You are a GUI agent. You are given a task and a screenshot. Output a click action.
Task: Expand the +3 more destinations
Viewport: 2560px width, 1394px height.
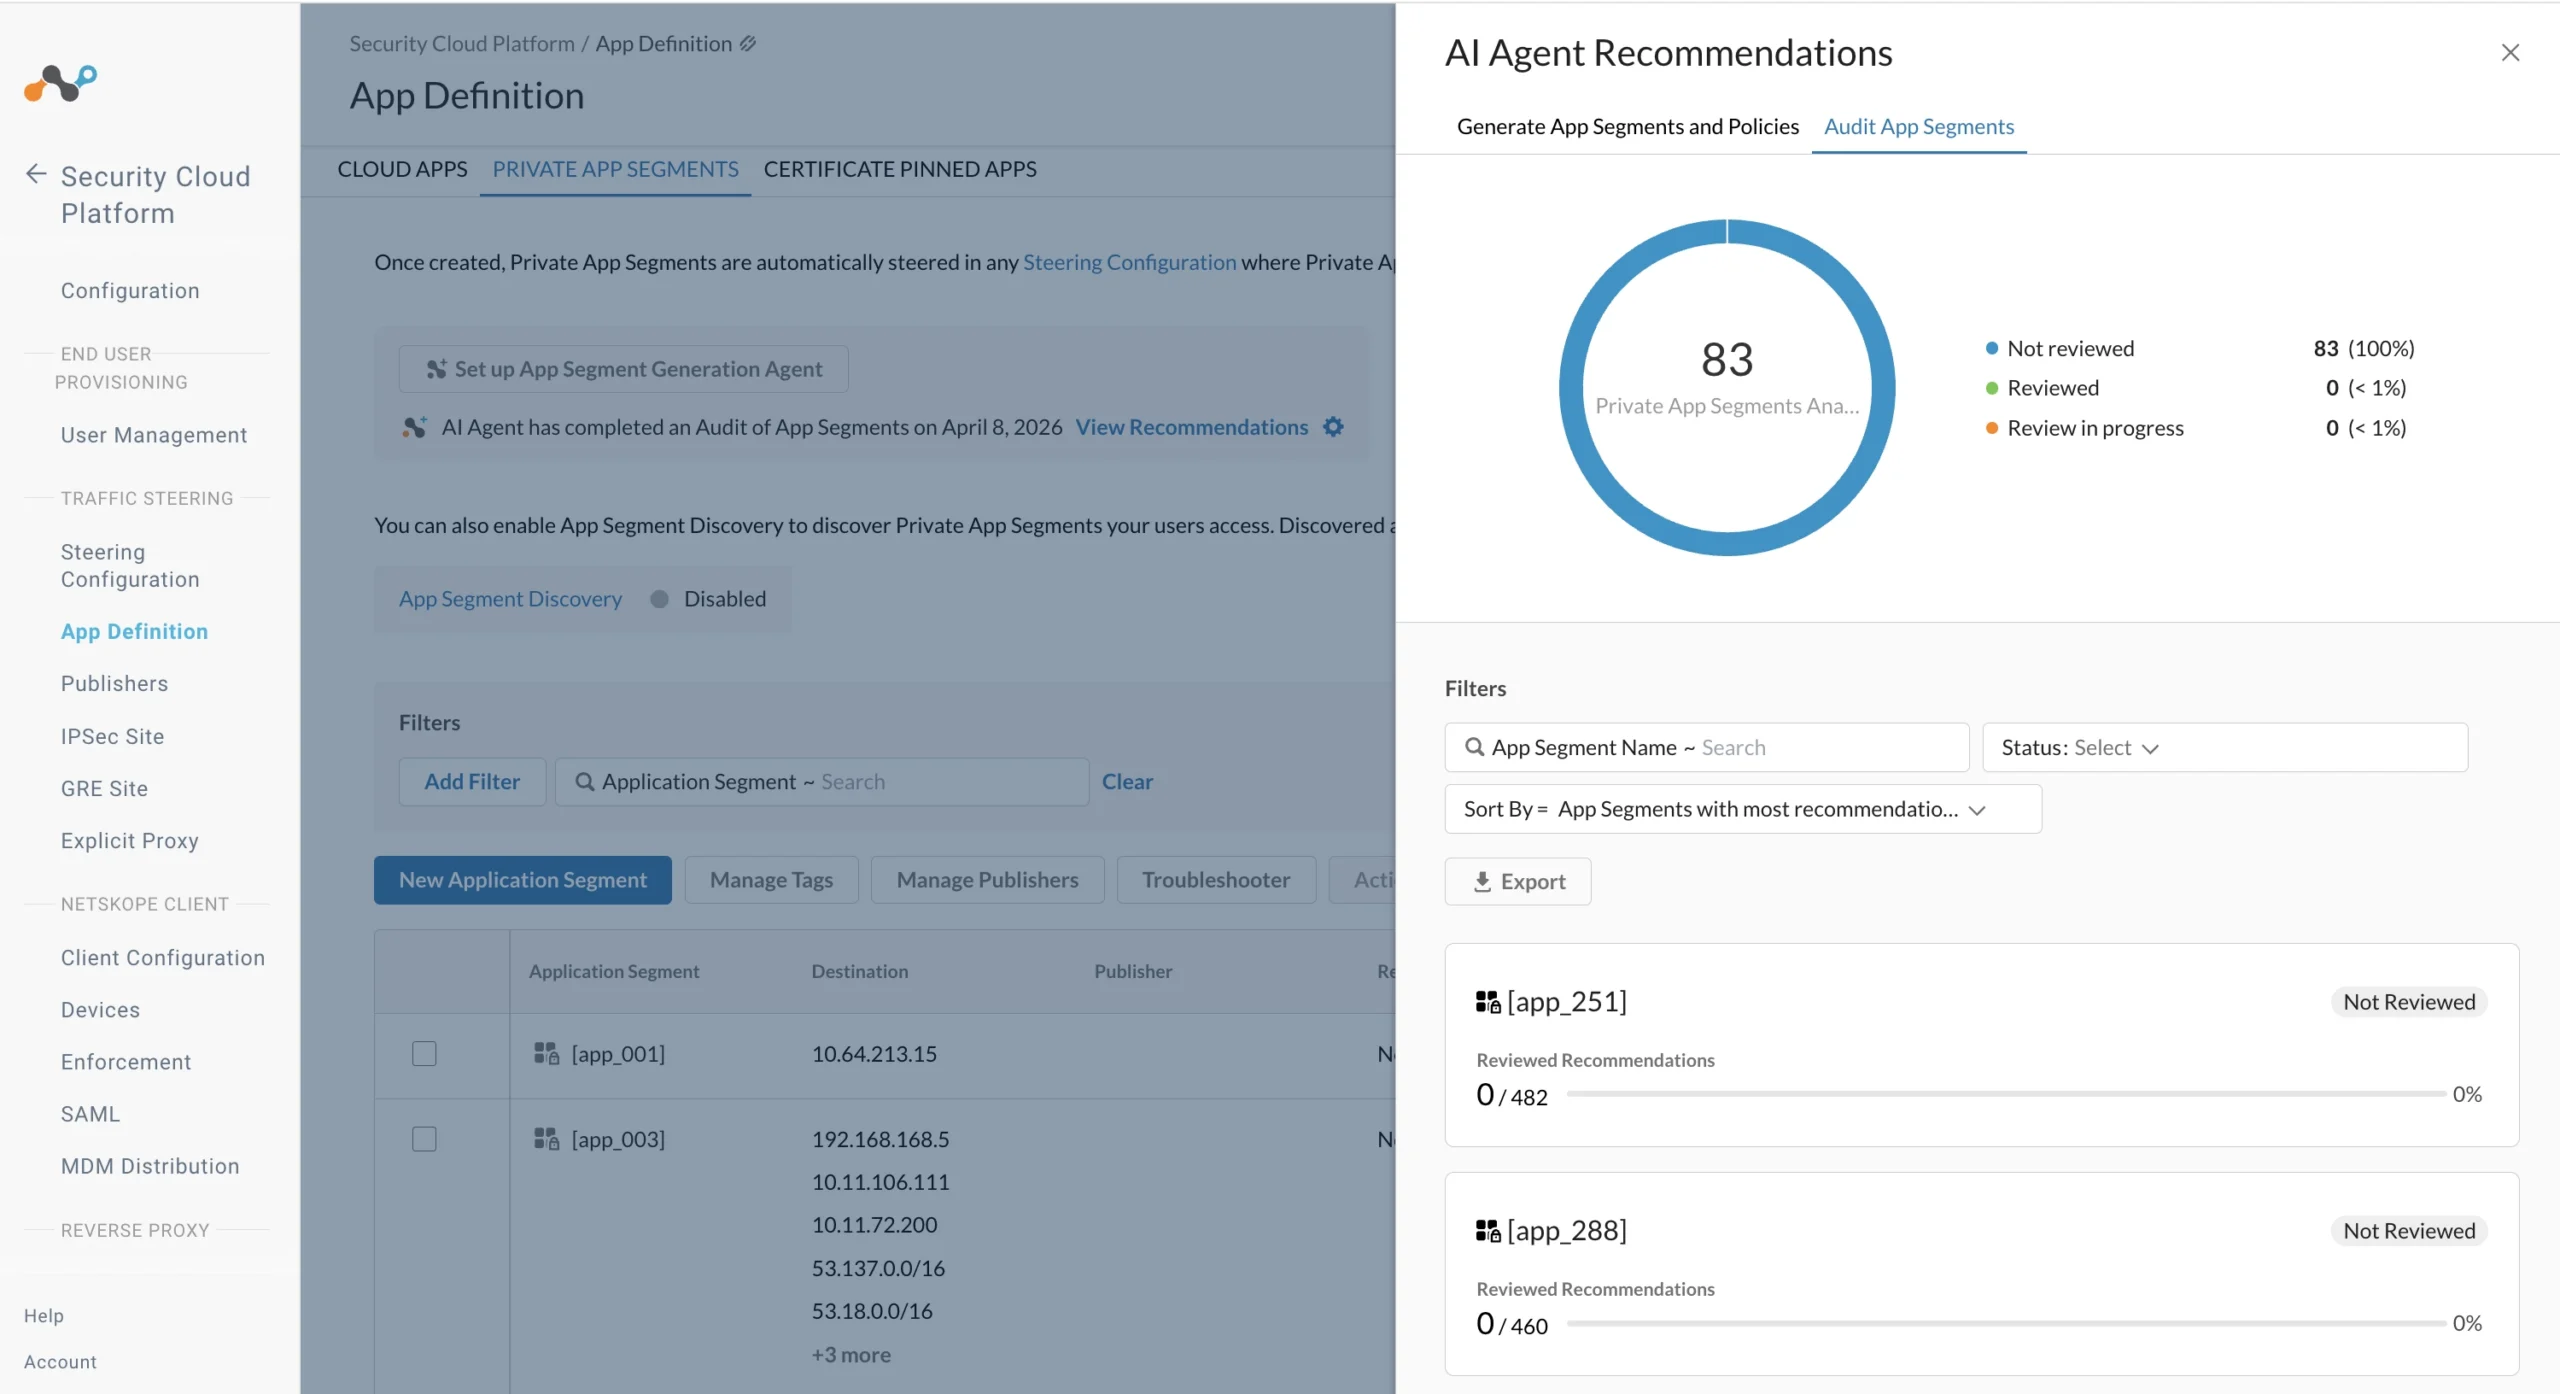coord(851,1355)
